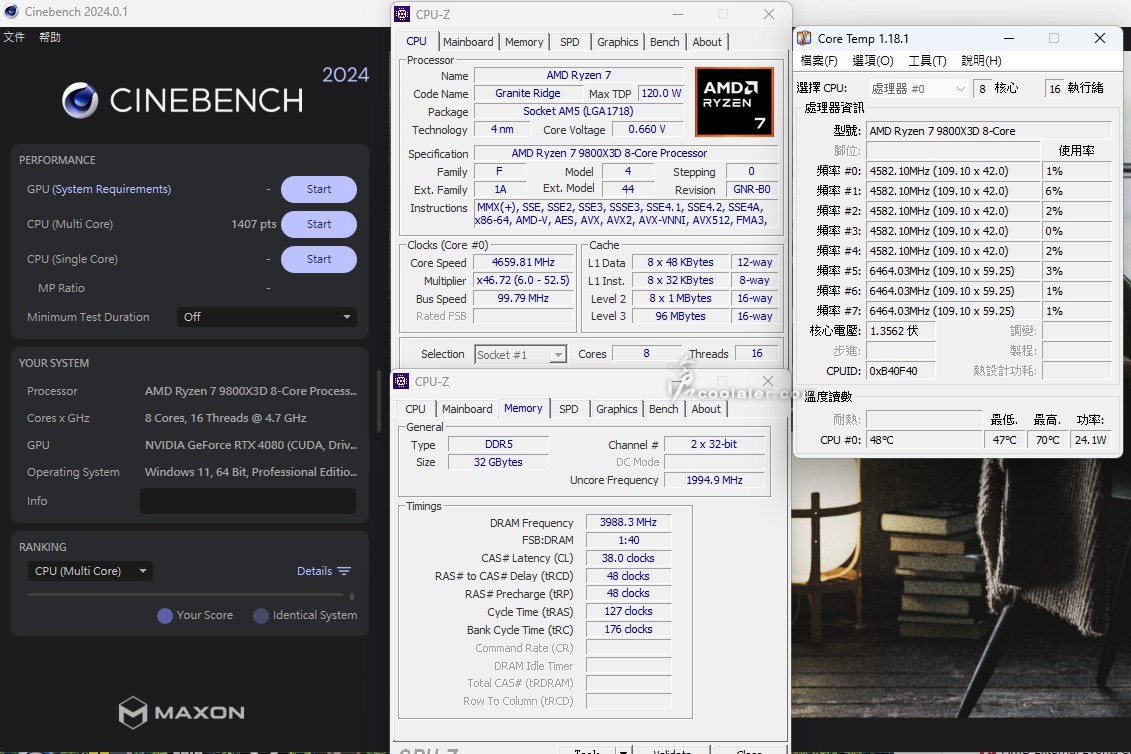Click the Cinebench app icon in title bar
1131x754 pixels.
pyautogui.click(x=11, y=12)
